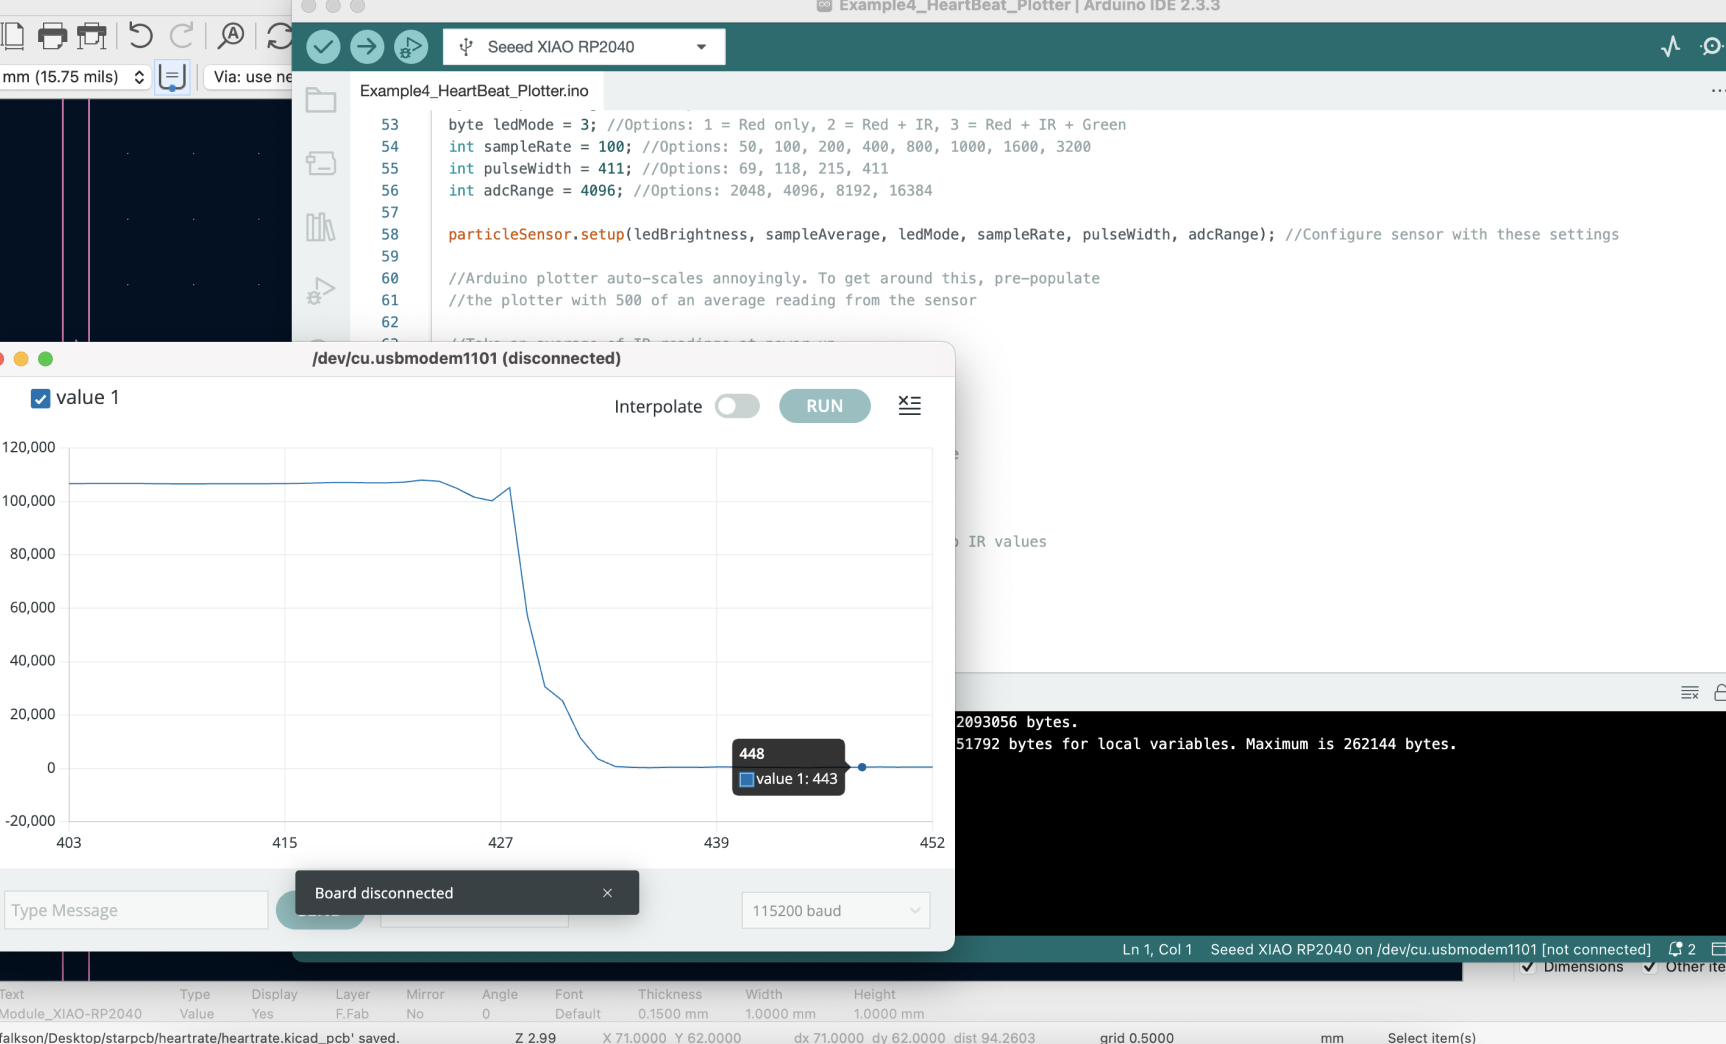Dismiss the Board disconnected notification
Screen dimensions: 1726x1044
point(607,893)
